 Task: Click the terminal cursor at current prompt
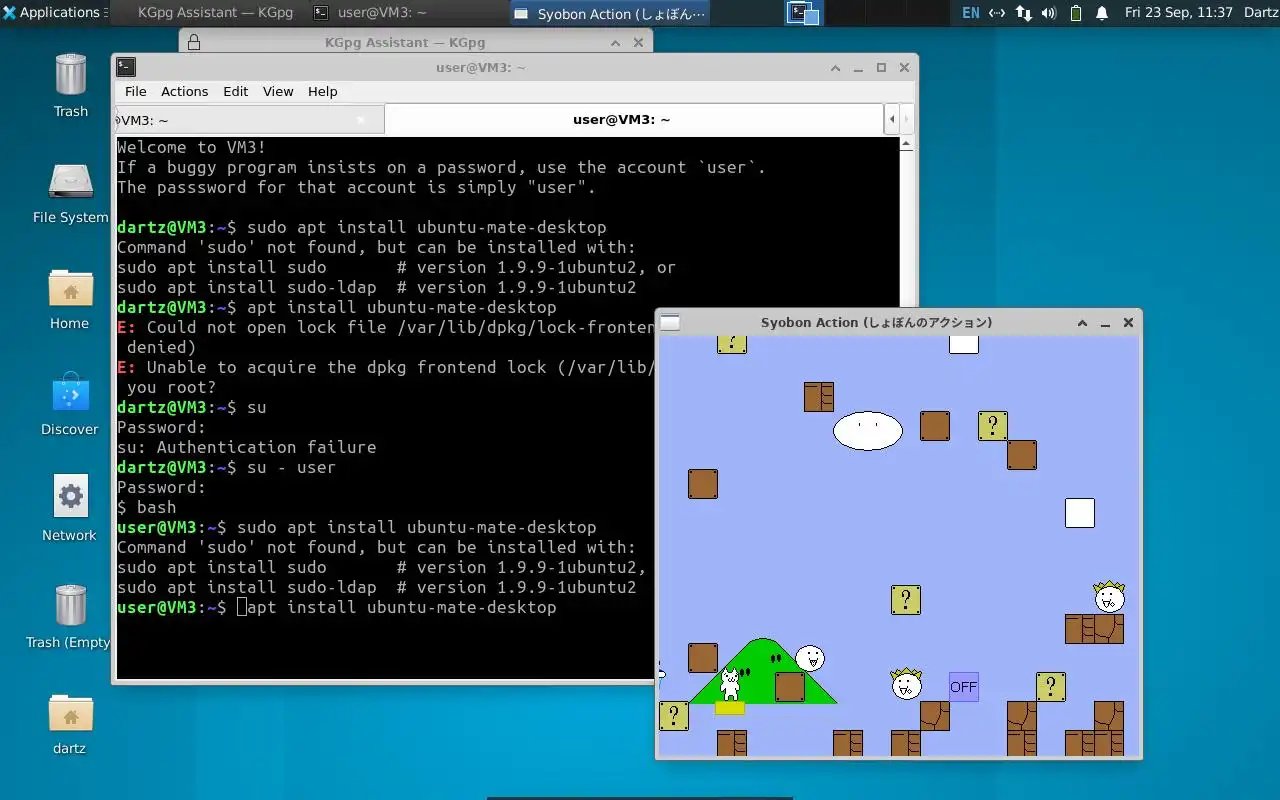242,607
